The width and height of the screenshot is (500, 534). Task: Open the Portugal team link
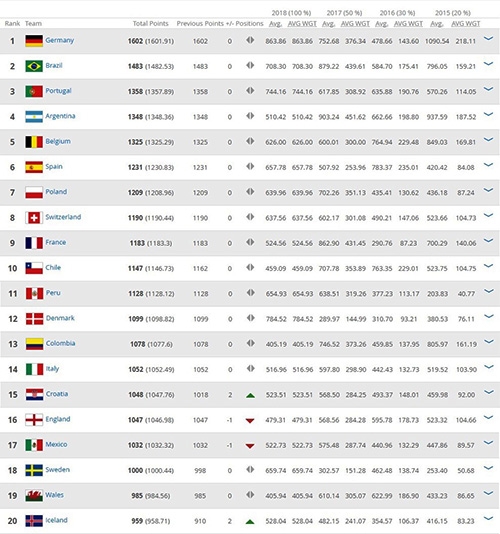coord(58,91)
